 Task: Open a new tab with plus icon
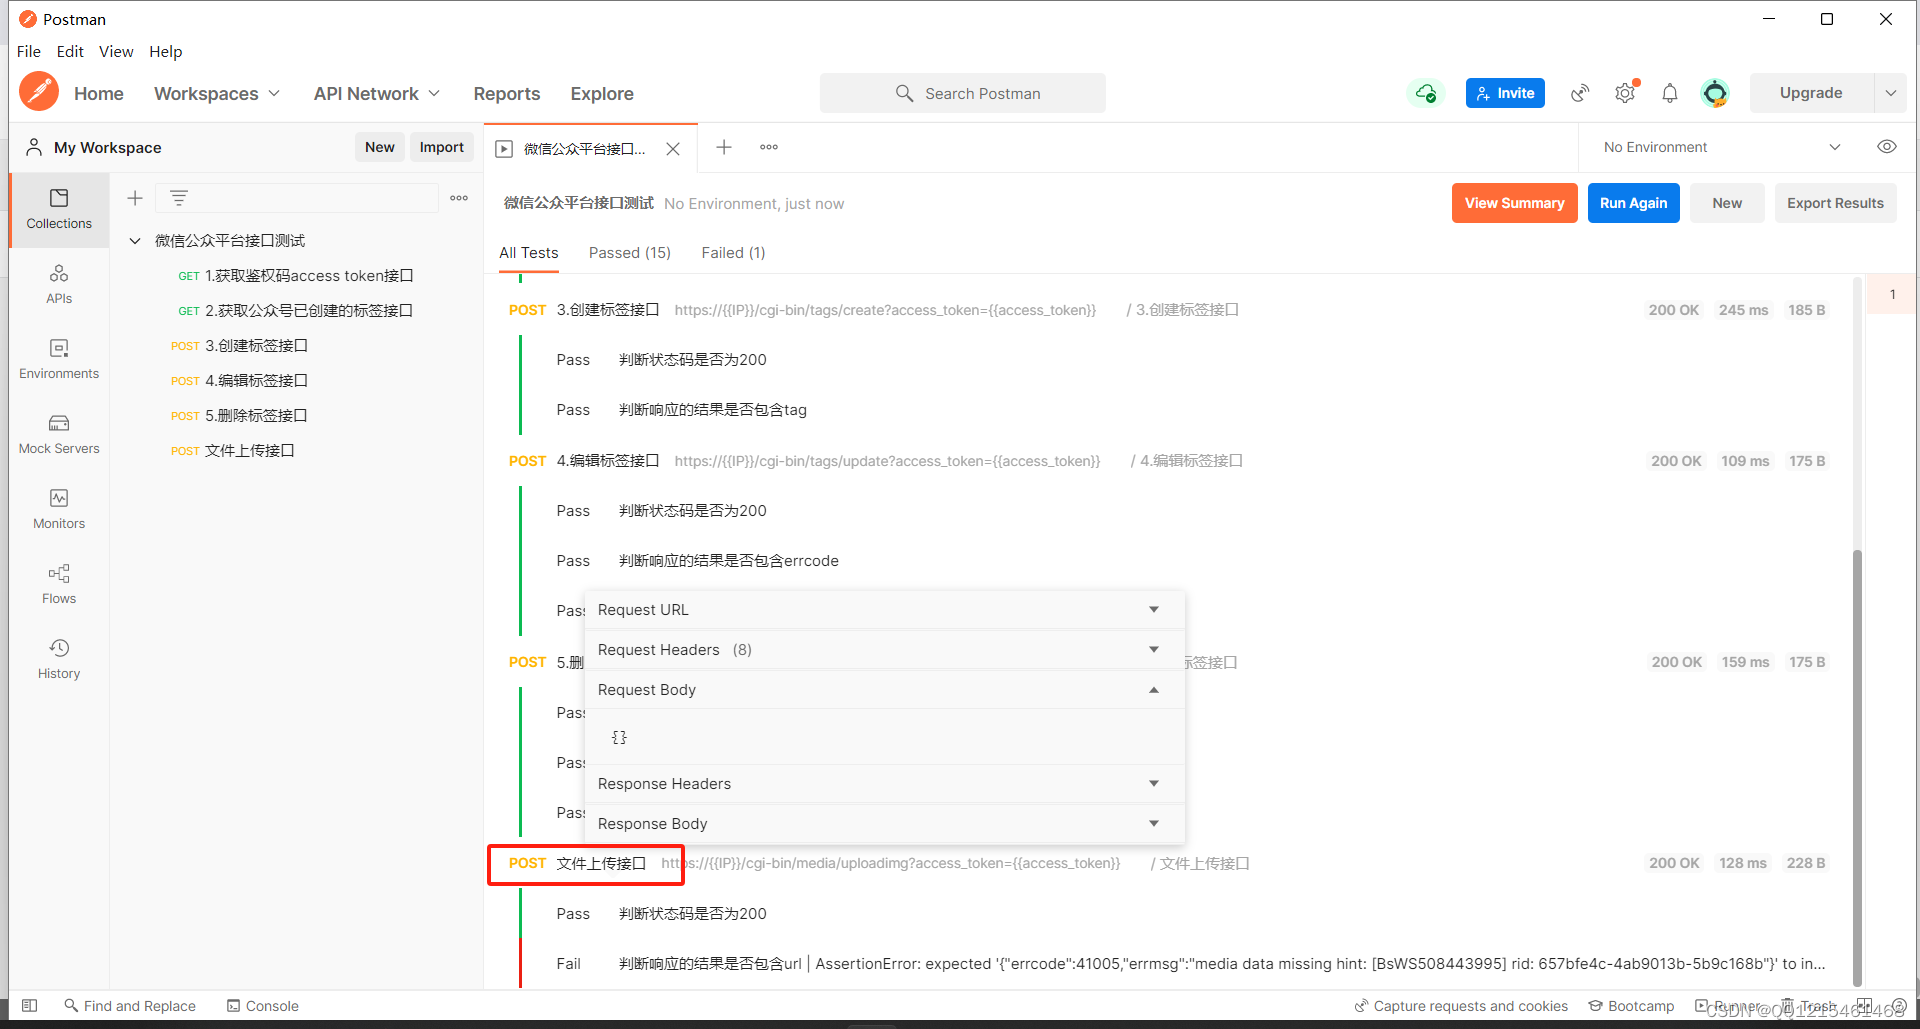pos(724,147)
